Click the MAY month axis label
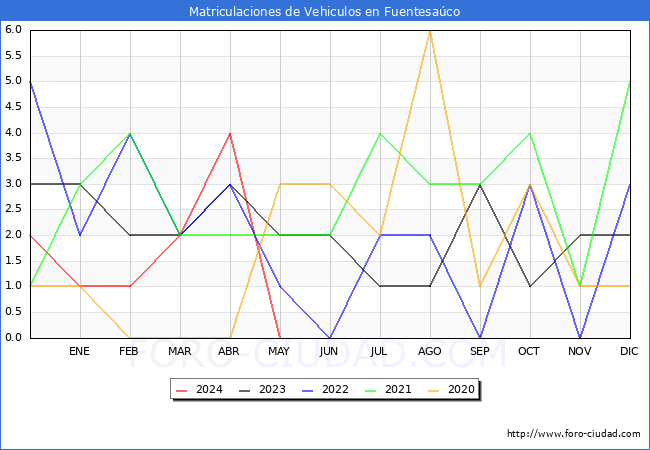 [x=279, y=351]
